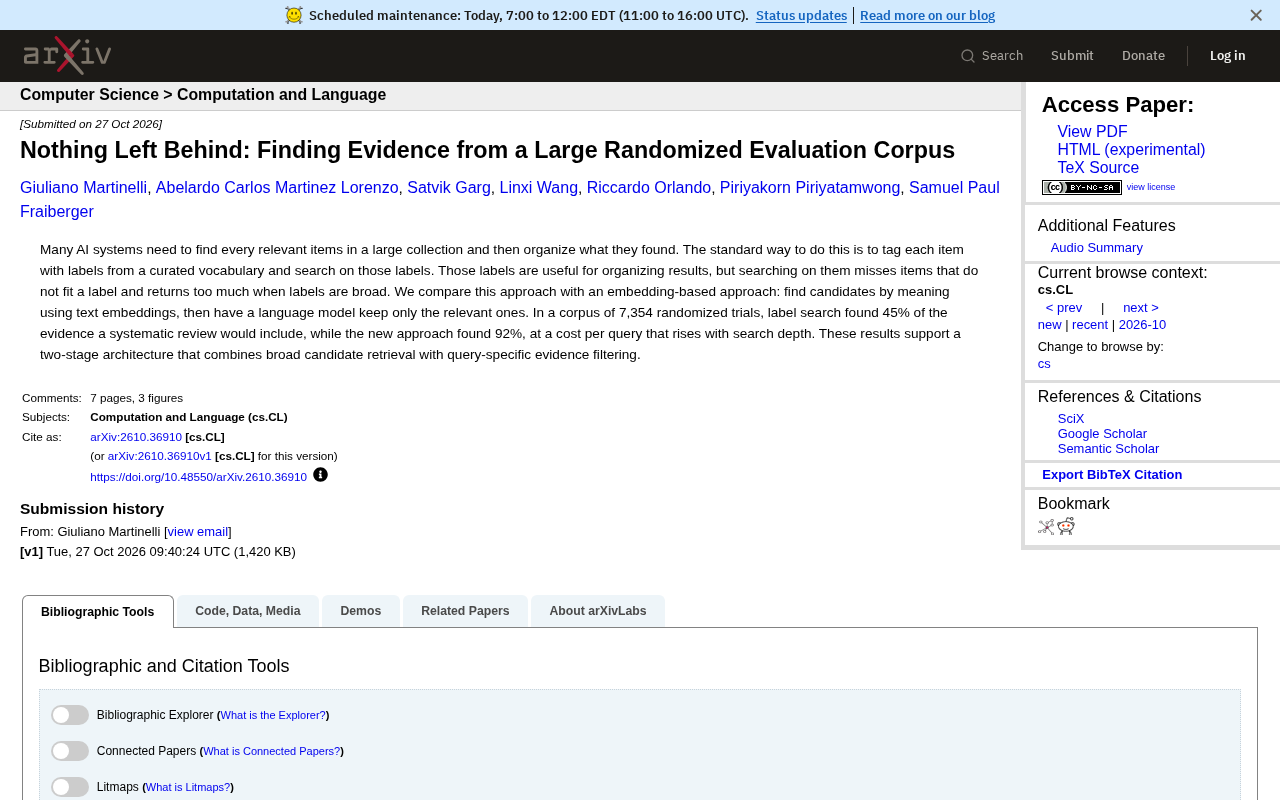Click What is the Explorer? link

point(273,715)
